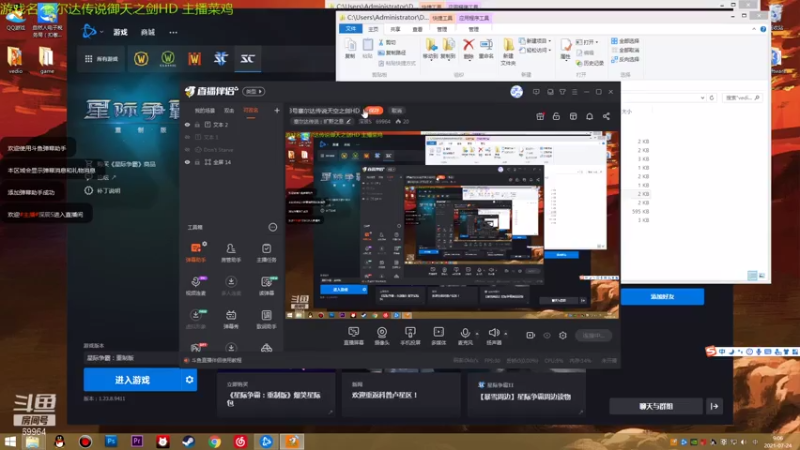Expand microphone options arrow
Image resolution: width=800 pixels, height=450 pixels.
point(477,334)
